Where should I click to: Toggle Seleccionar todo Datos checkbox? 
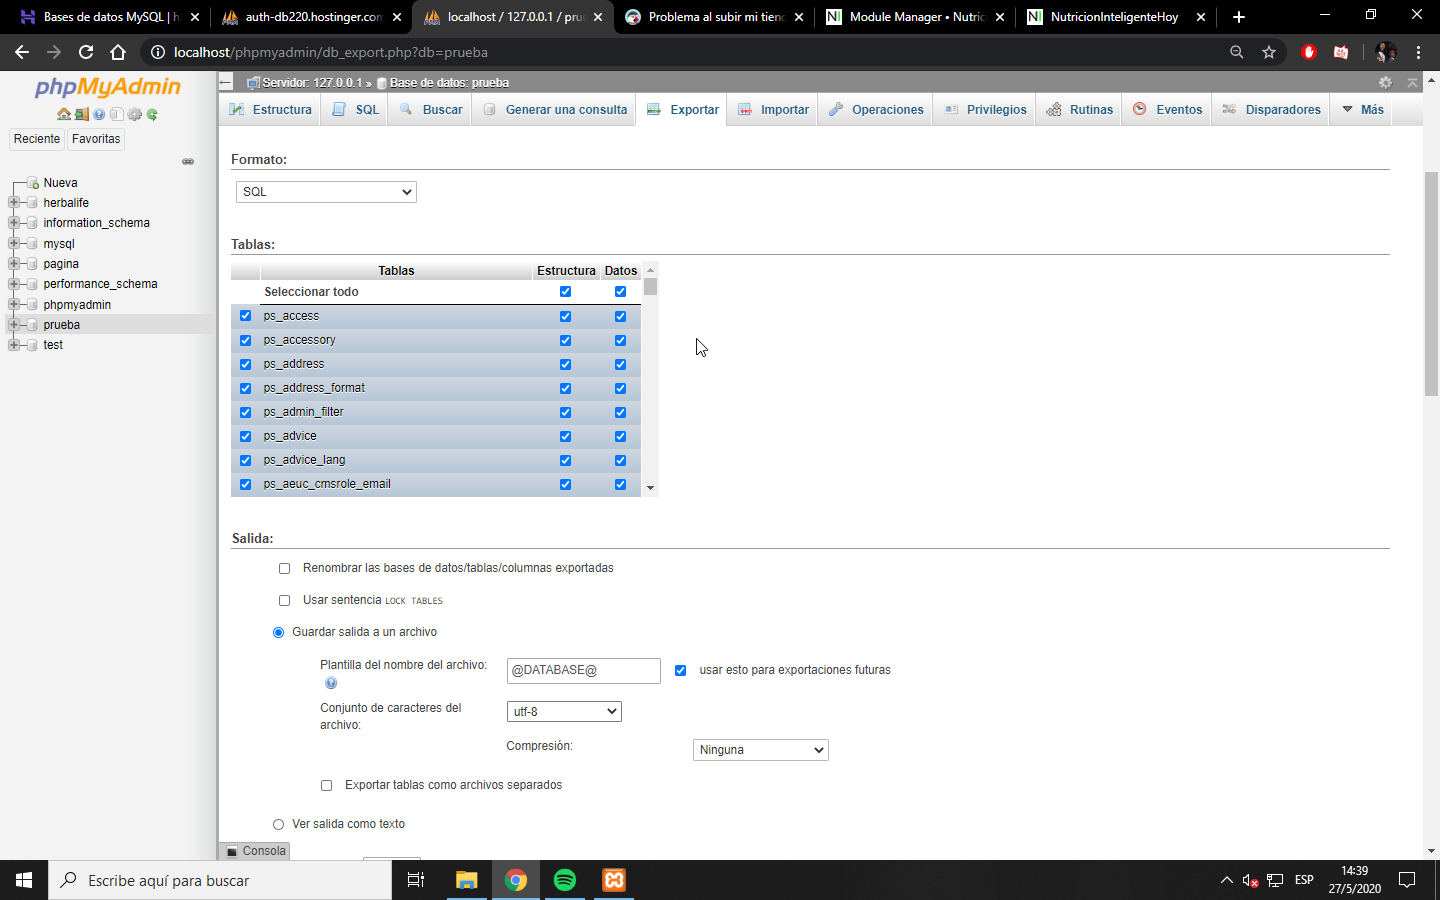(x=621, y=292)
